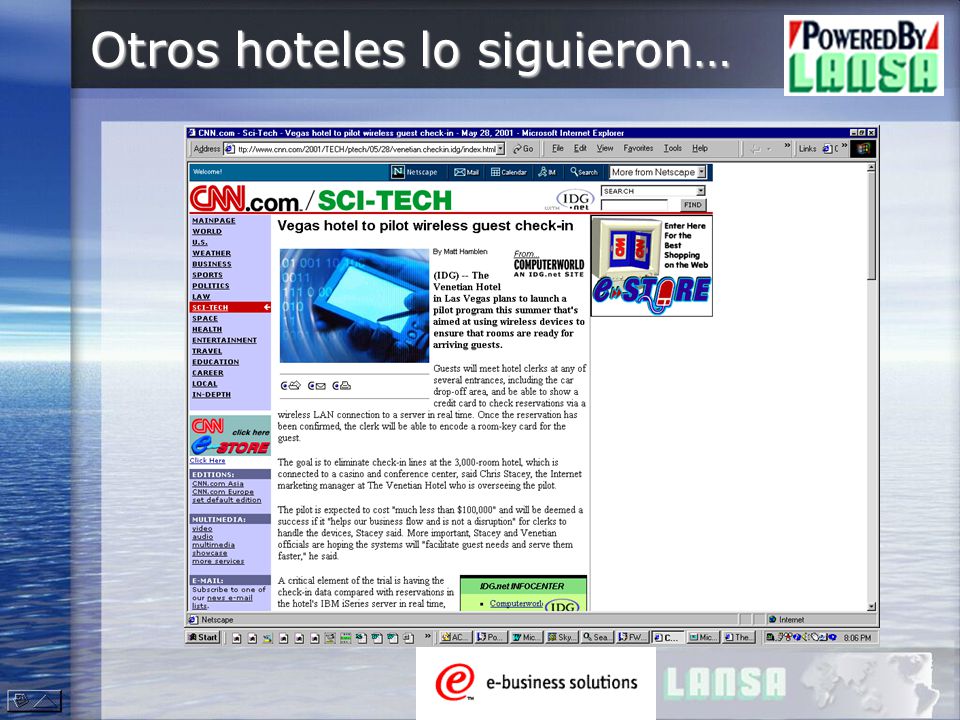
Task: Click the Netscape N logo icon
Action: pyautogui.click(x=398, y=172)
